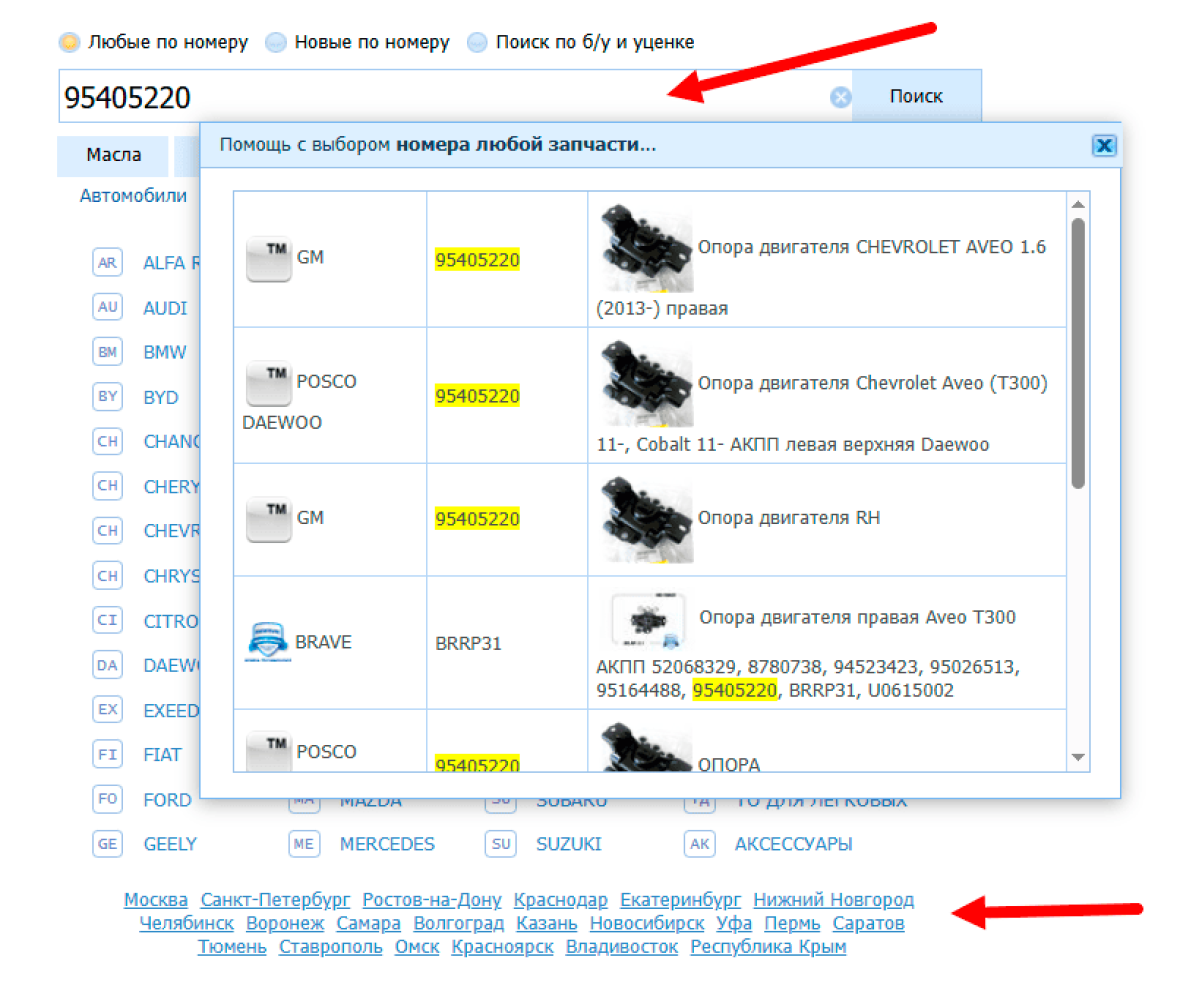Select part number BRRP31
This screenshot has height=988, width=1180.
[x=468, y=643]
